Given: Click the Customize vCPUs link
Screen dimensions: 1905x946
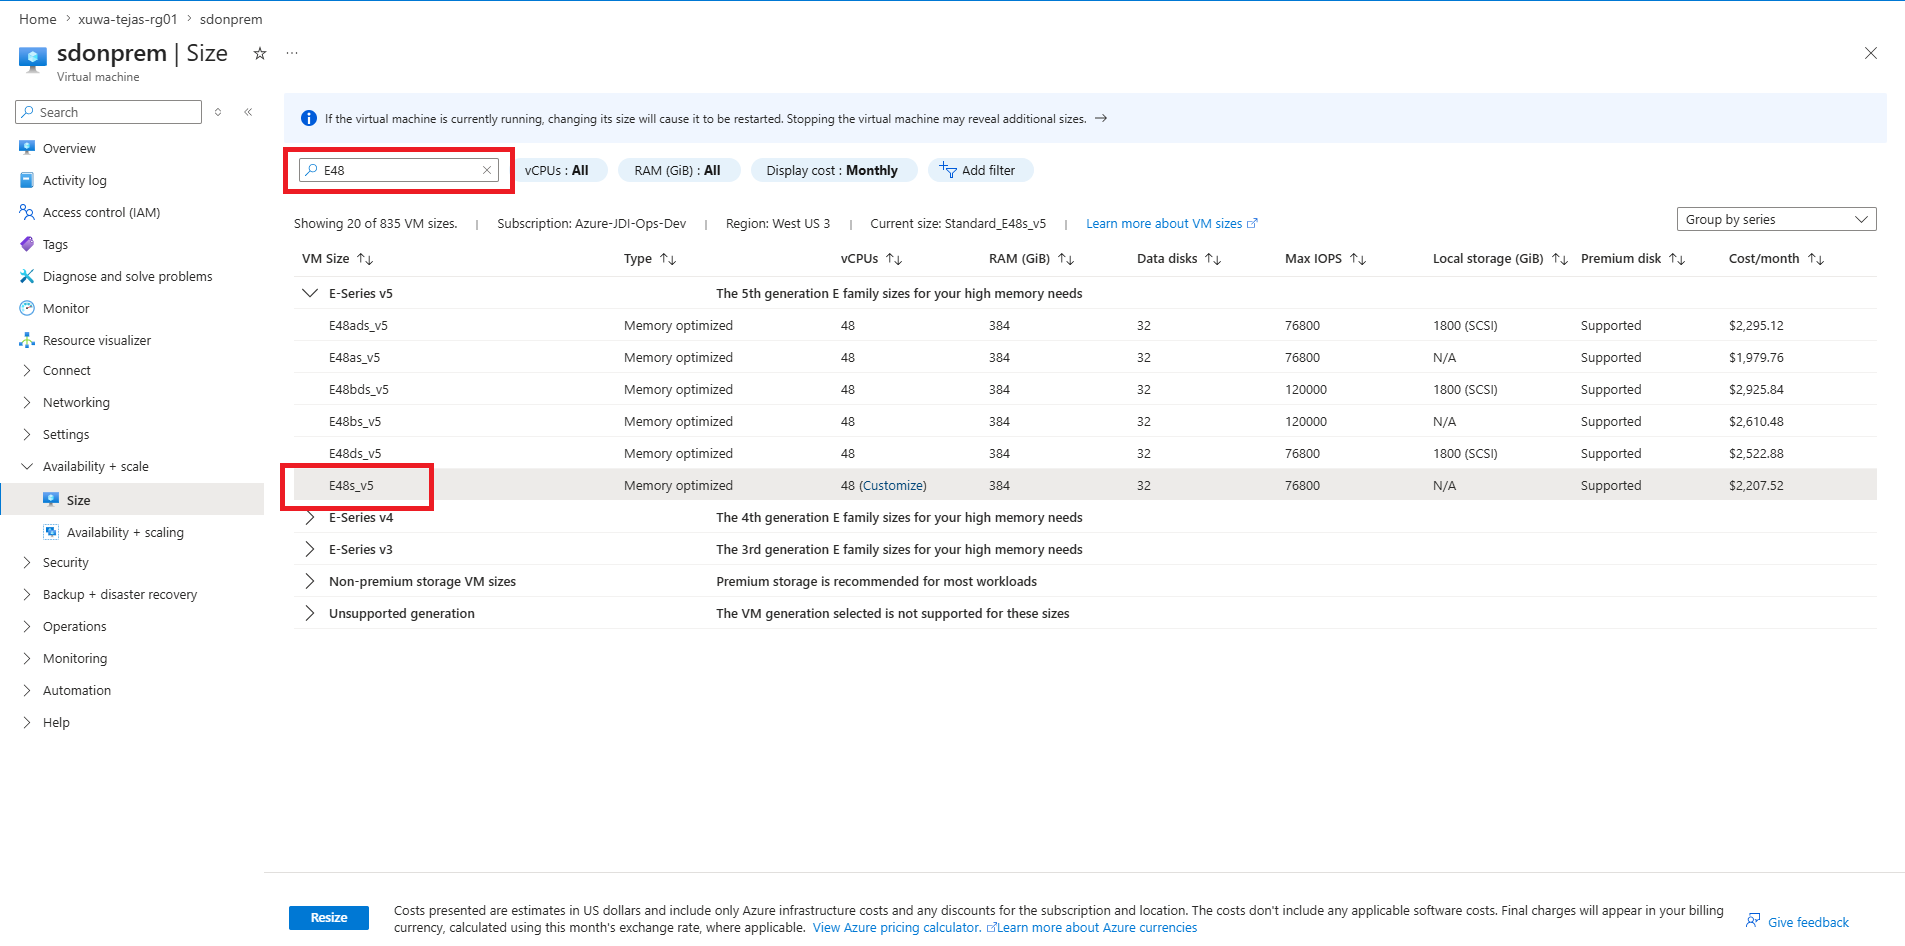Looking at the screenshot, I should 893,485.
